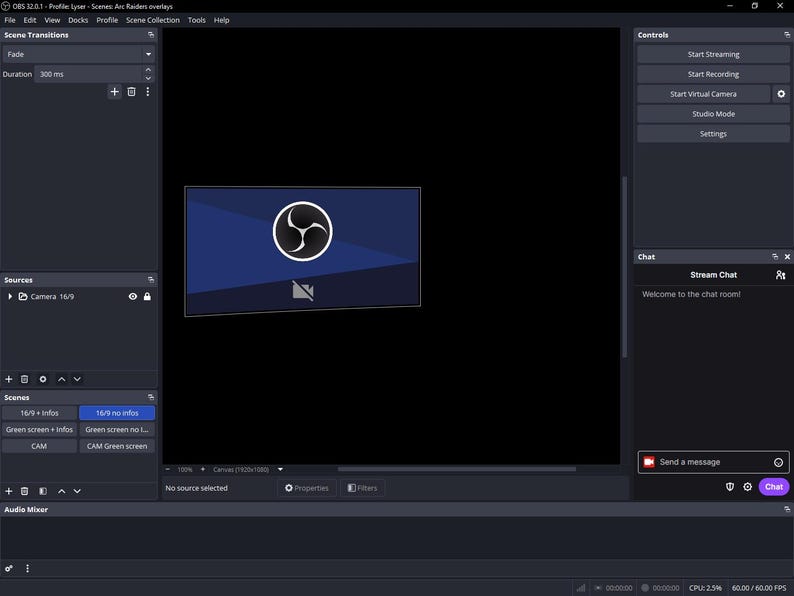Screen dimensions: 794x596
Task: Open the Profile menu
Action: coord(107,20)
